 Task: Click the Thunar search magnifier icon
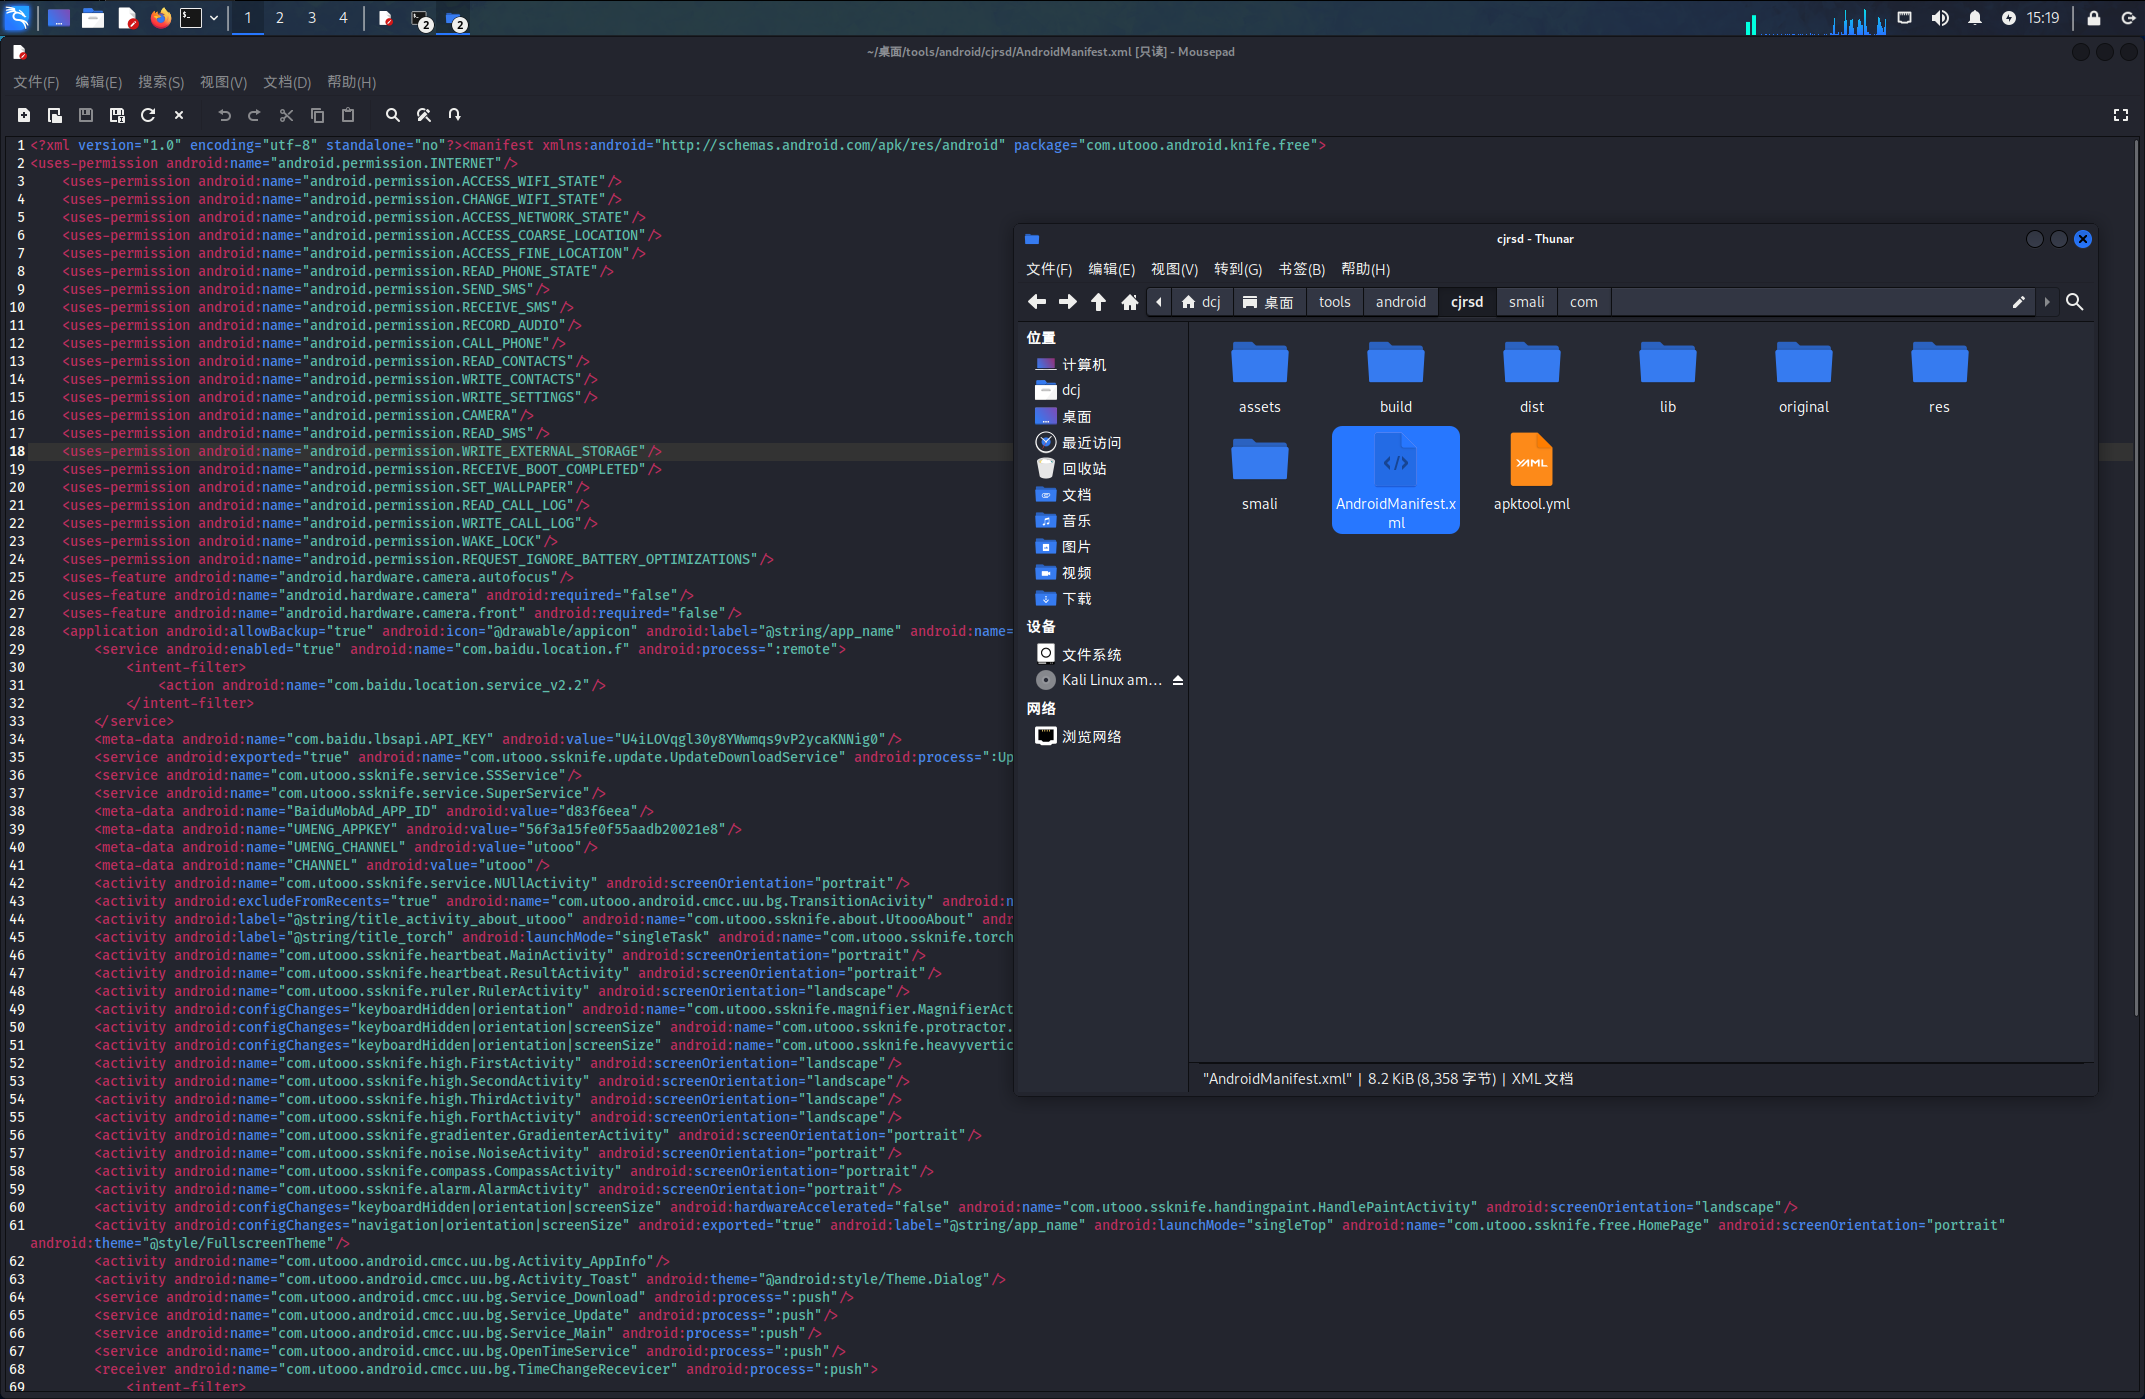(2075, 302)
